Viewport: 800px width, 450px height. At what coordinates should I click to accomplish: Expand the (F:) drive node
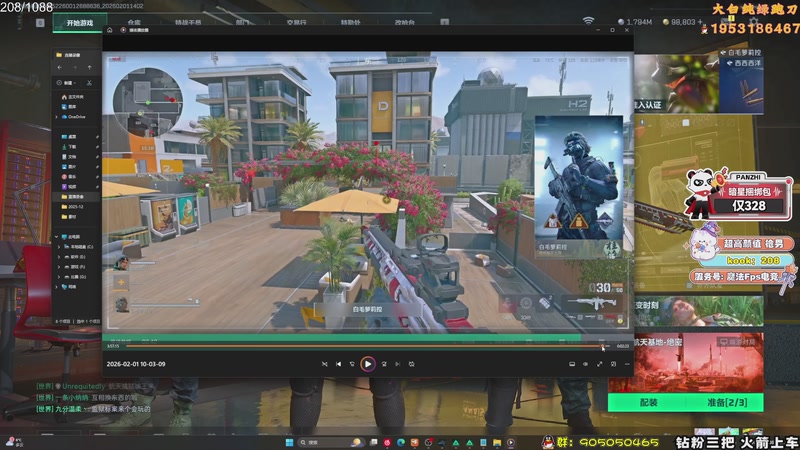pos(59,266)
